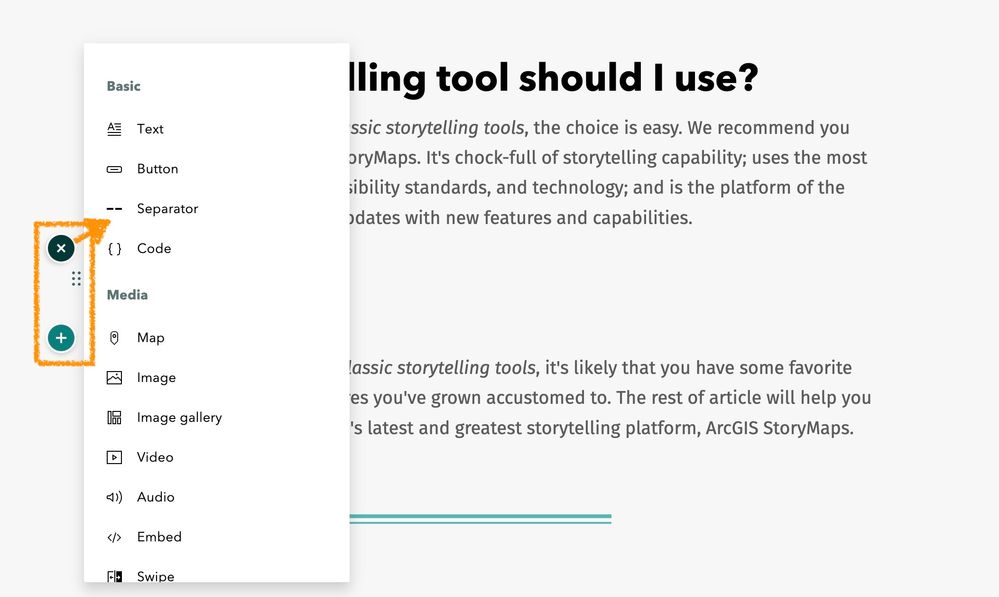Click the teal double-line separator
Viewport: 999px width, 597px height.
[x=480, y=519]
